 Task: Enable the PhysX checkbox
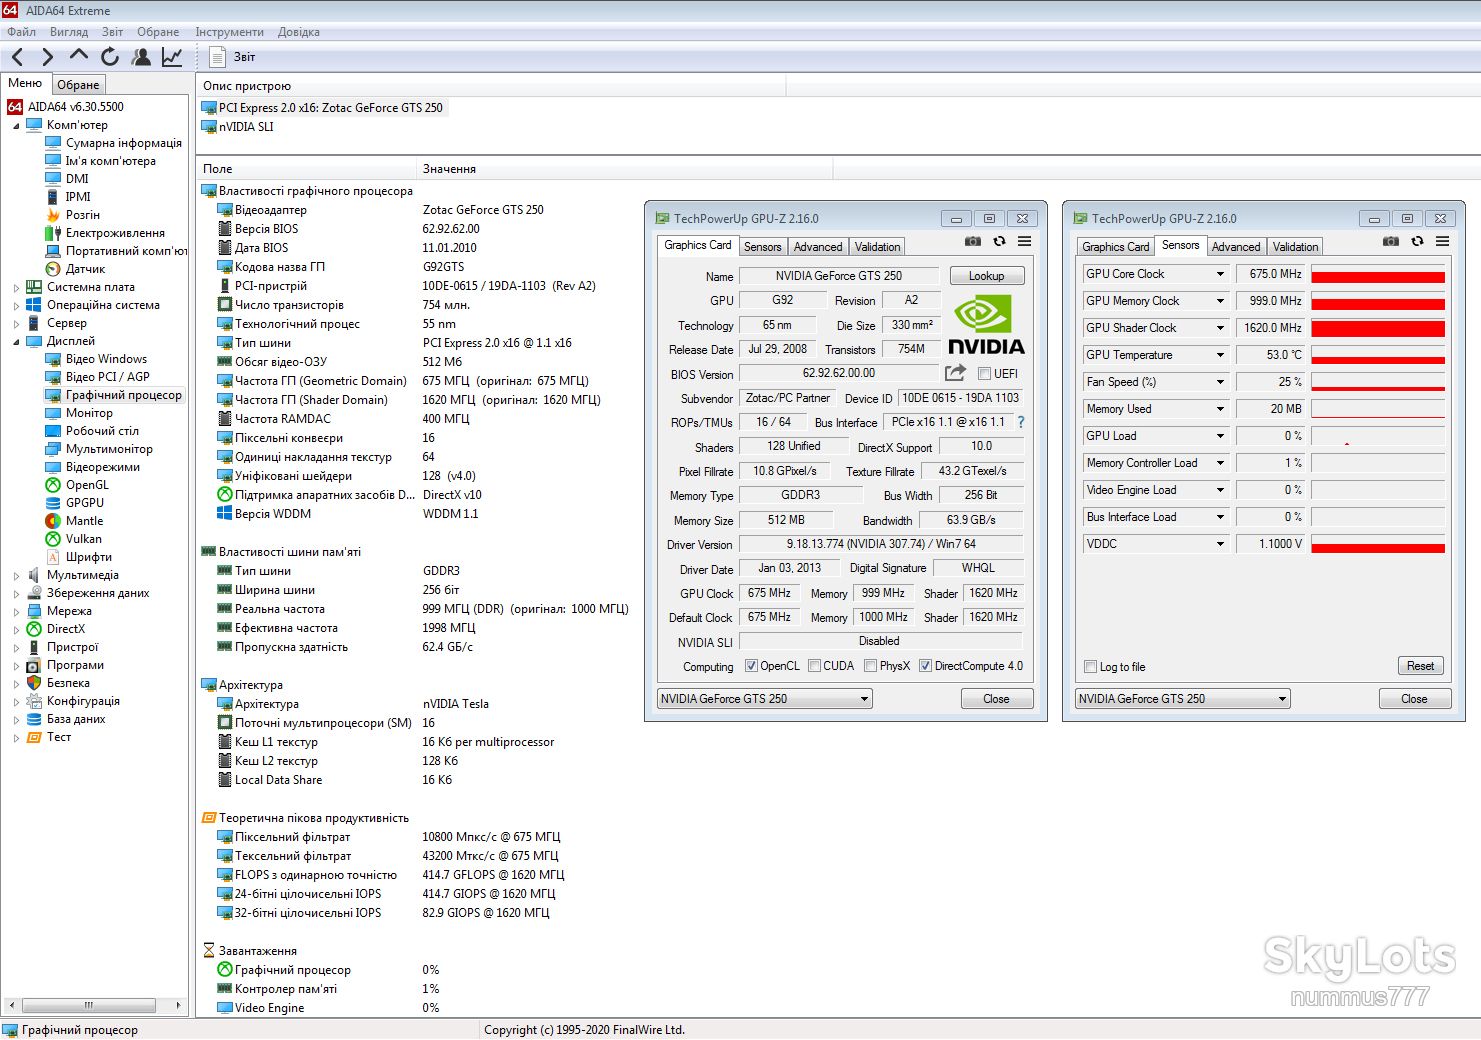coord(871,666)
